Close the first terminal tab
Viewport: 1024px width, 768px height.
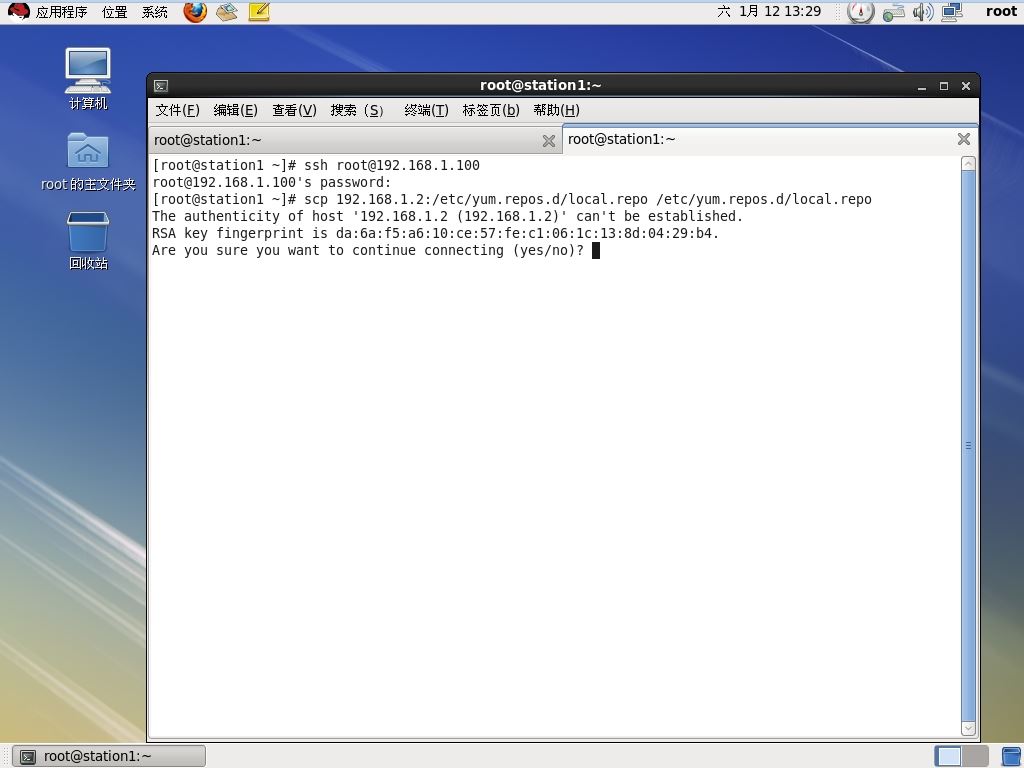pos(549,140)
